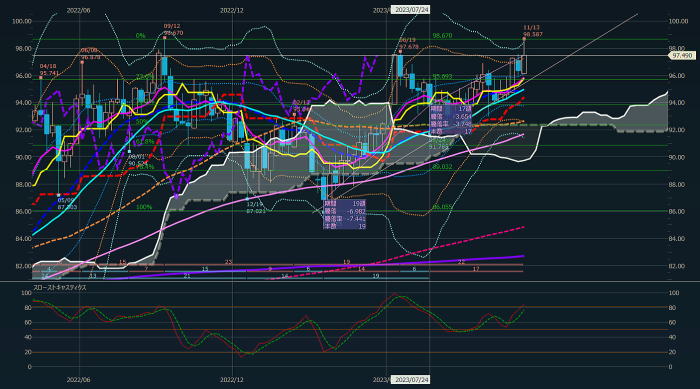This screenshot has width=700, height=389.
Task: Click 100.00 on the right price axis
Action: click(679, 21)
